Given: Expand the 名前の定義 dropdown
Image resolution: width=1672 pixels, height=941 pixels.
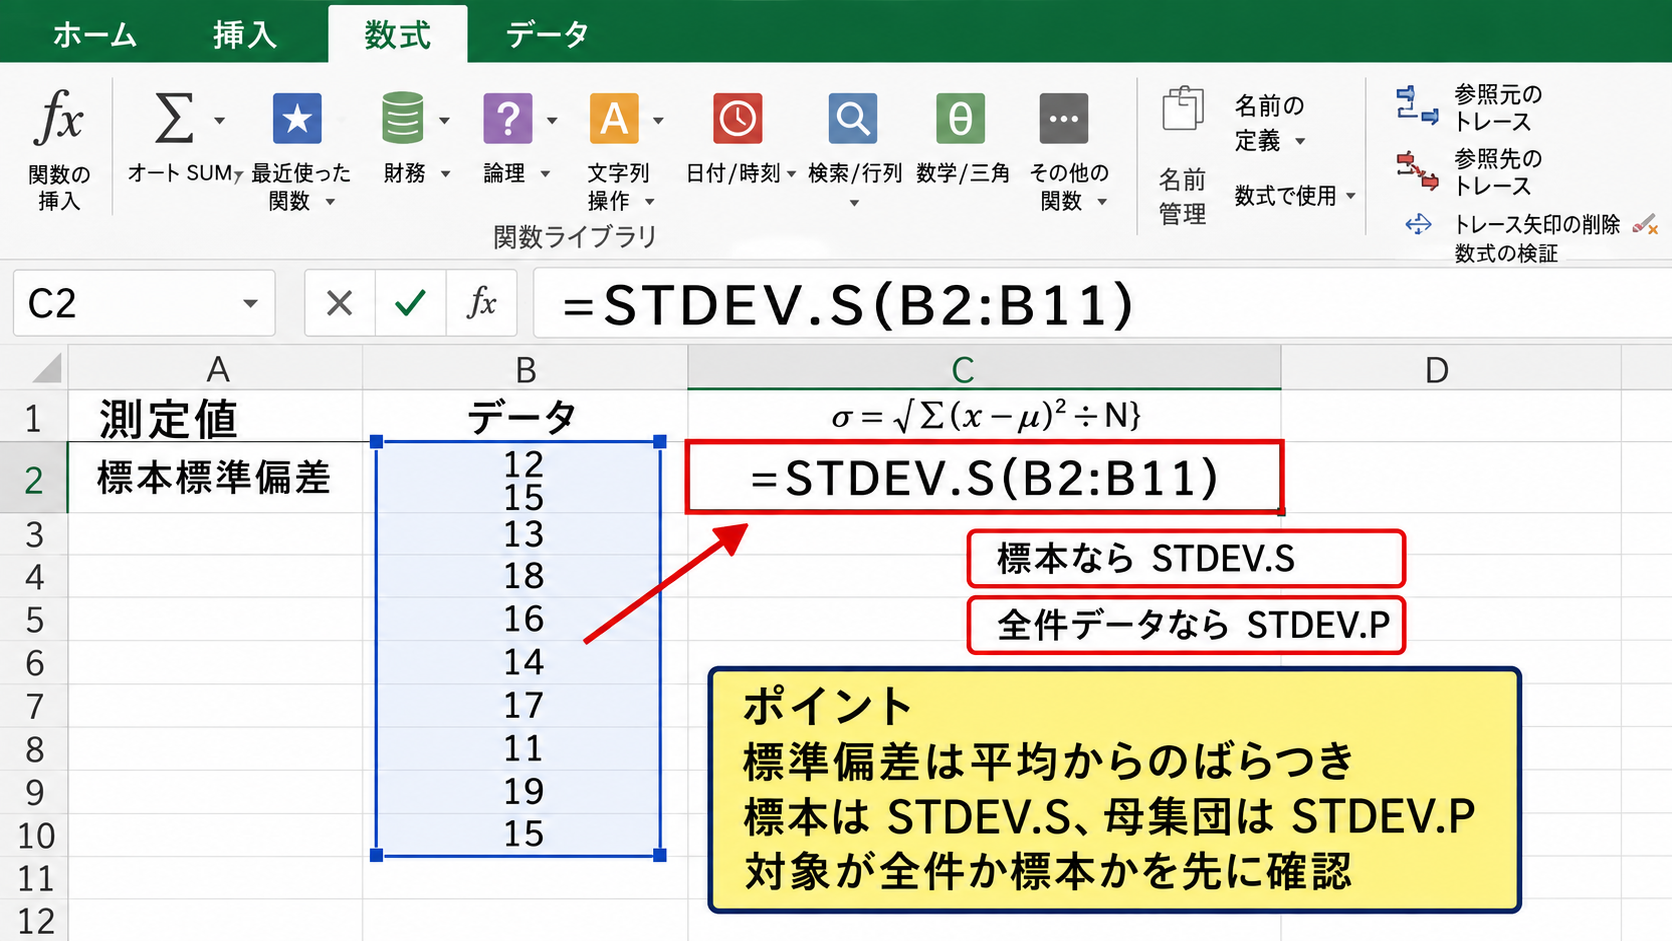Looking at the screenshot, I should [x=1300, y=142].
